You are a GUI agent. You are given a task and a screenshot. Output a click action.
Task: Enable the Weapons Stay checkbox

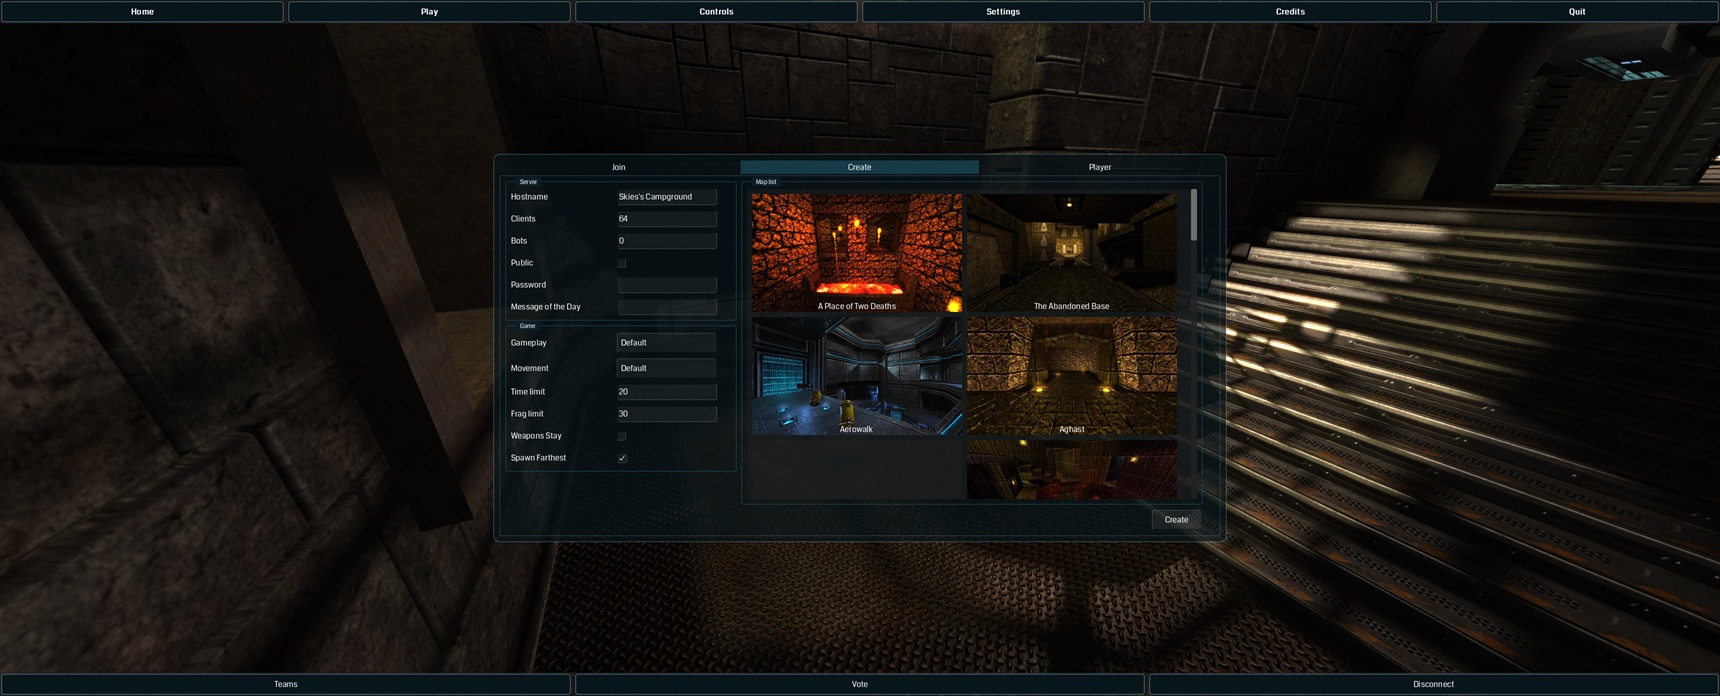click(x=622, y=436)
